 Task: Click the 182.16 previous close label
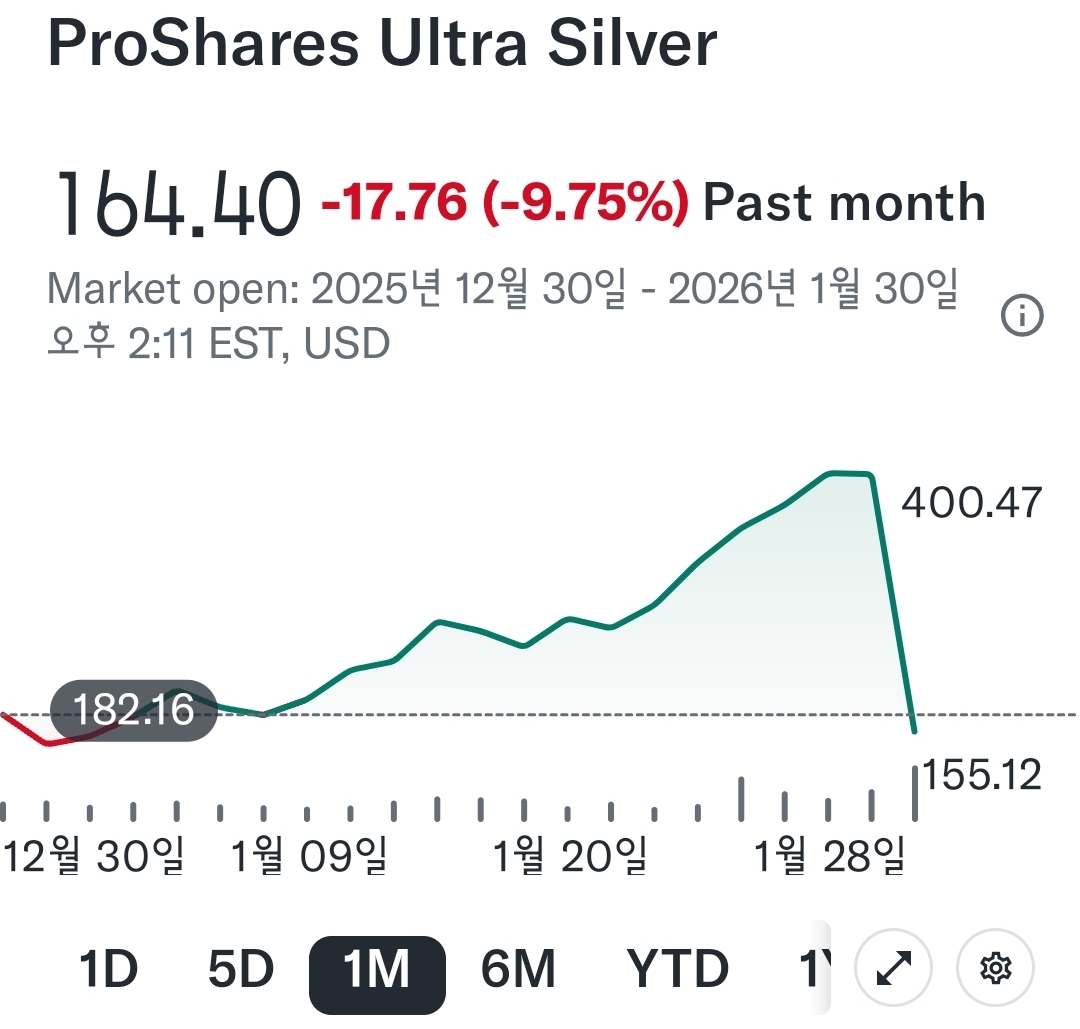click(134, 710)
